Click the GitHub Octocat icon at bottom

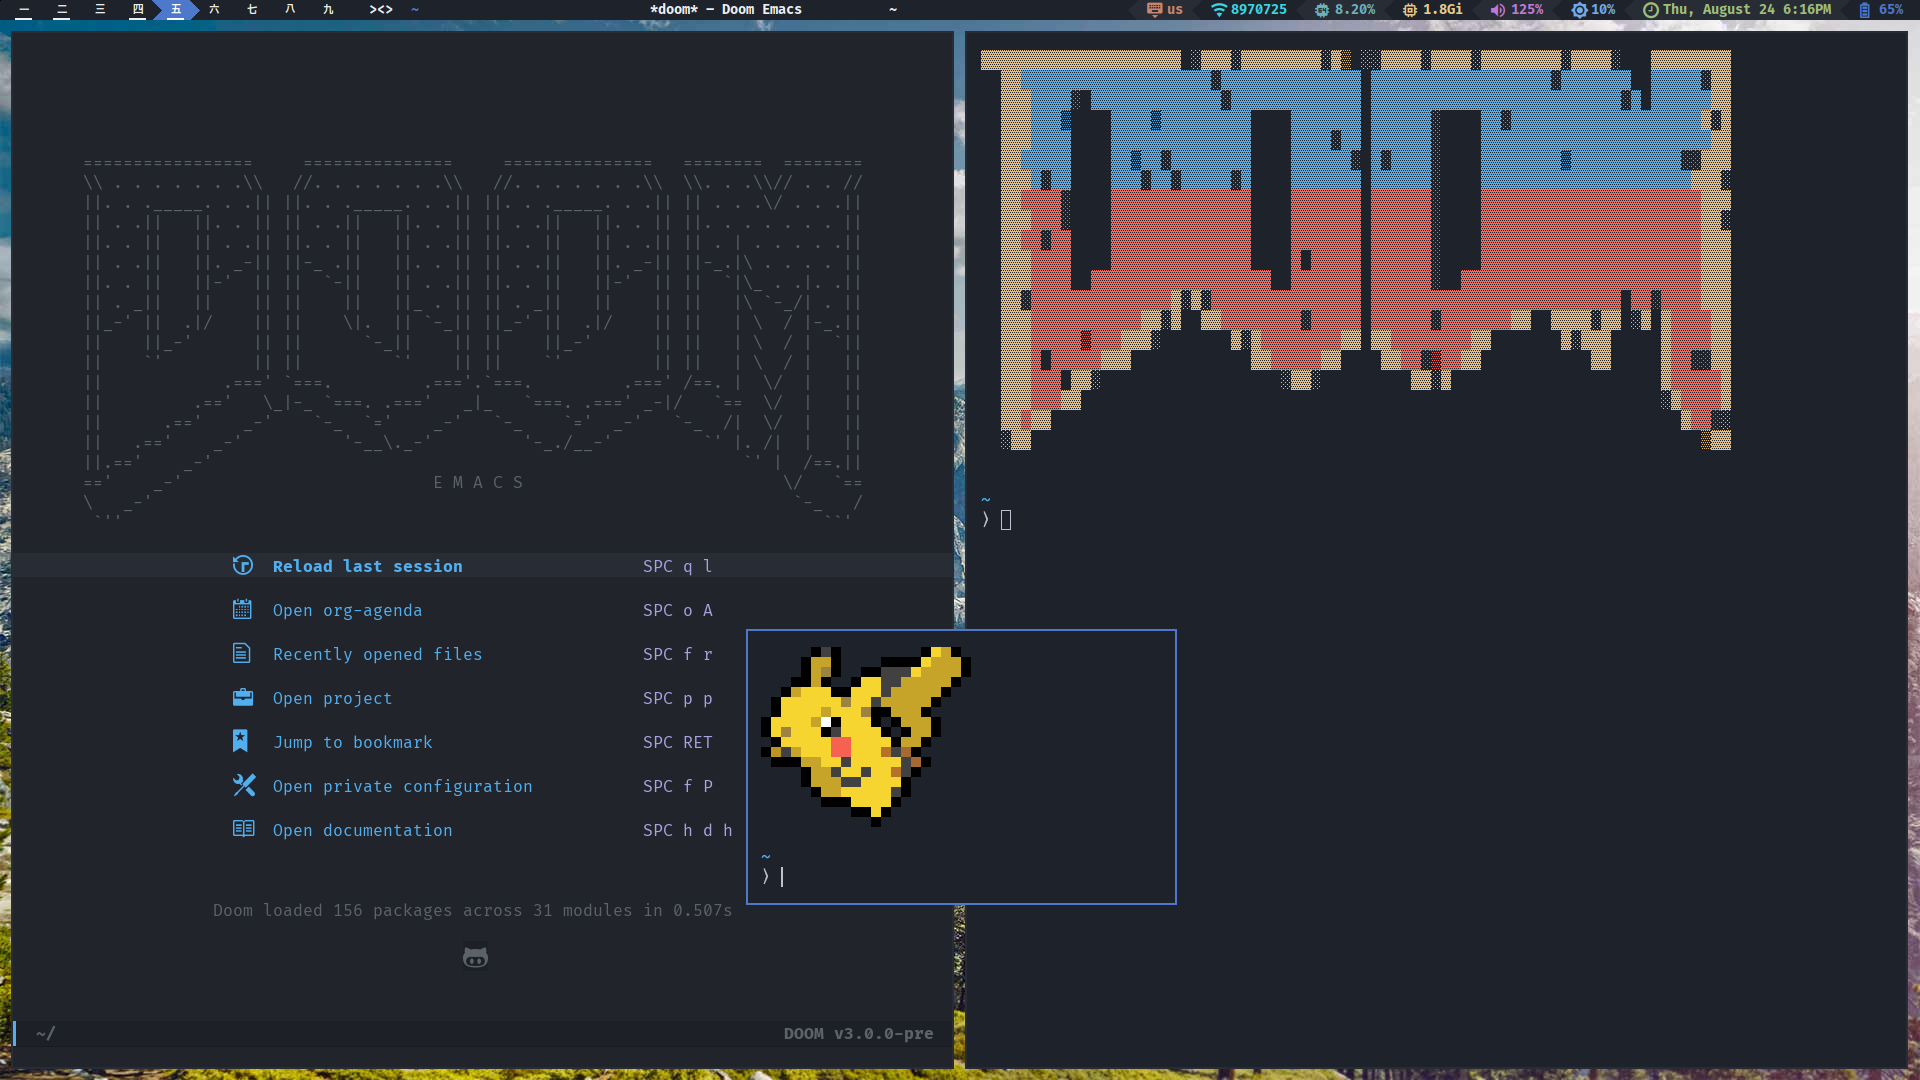click(x=475, y=956)
